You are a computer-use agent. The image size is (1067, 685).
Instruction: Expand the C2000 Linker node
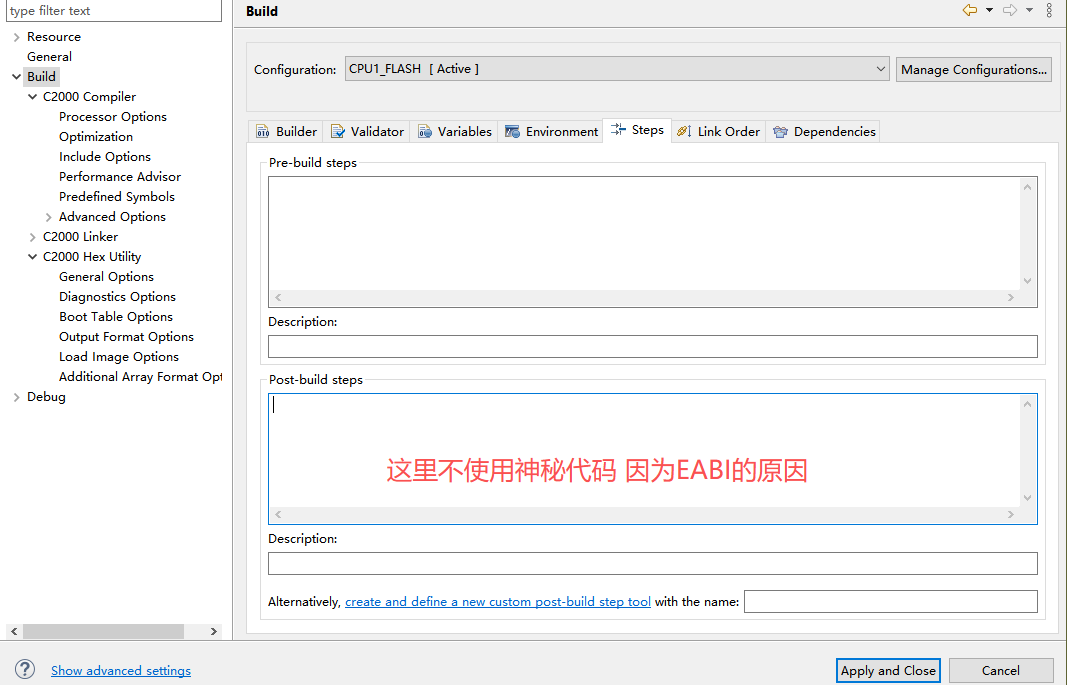point(32,237)
